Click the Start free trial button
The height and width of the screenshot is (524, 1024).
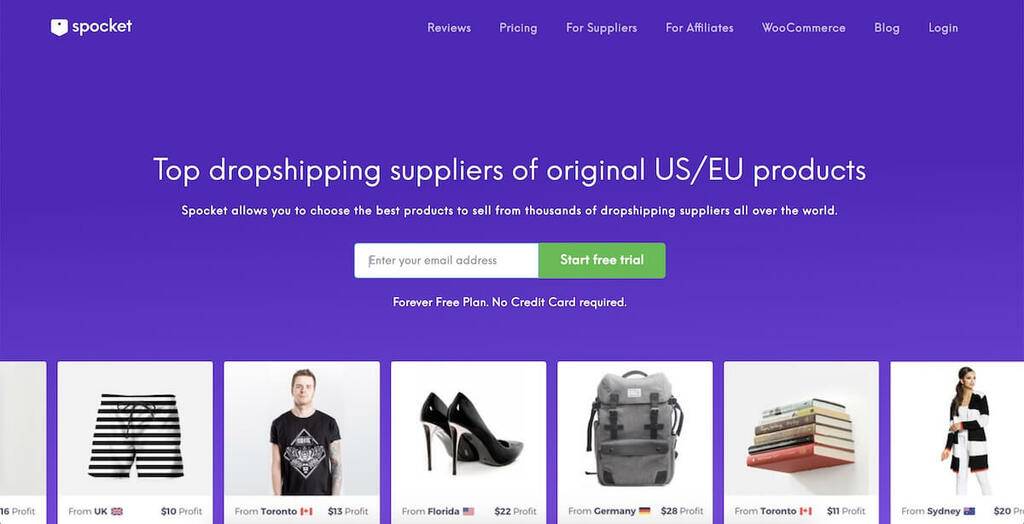pos(602,260)
